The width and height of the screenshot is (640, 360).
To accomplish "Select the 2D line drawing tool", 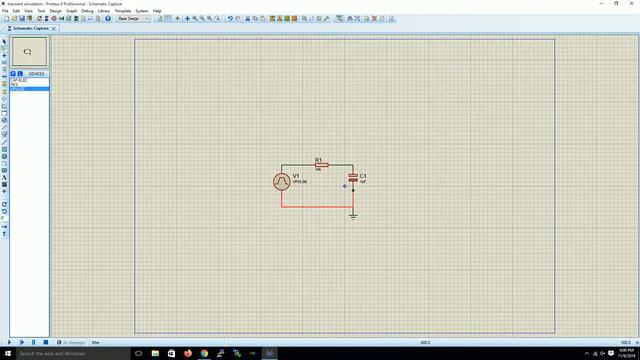I will (x=4, y=142).
